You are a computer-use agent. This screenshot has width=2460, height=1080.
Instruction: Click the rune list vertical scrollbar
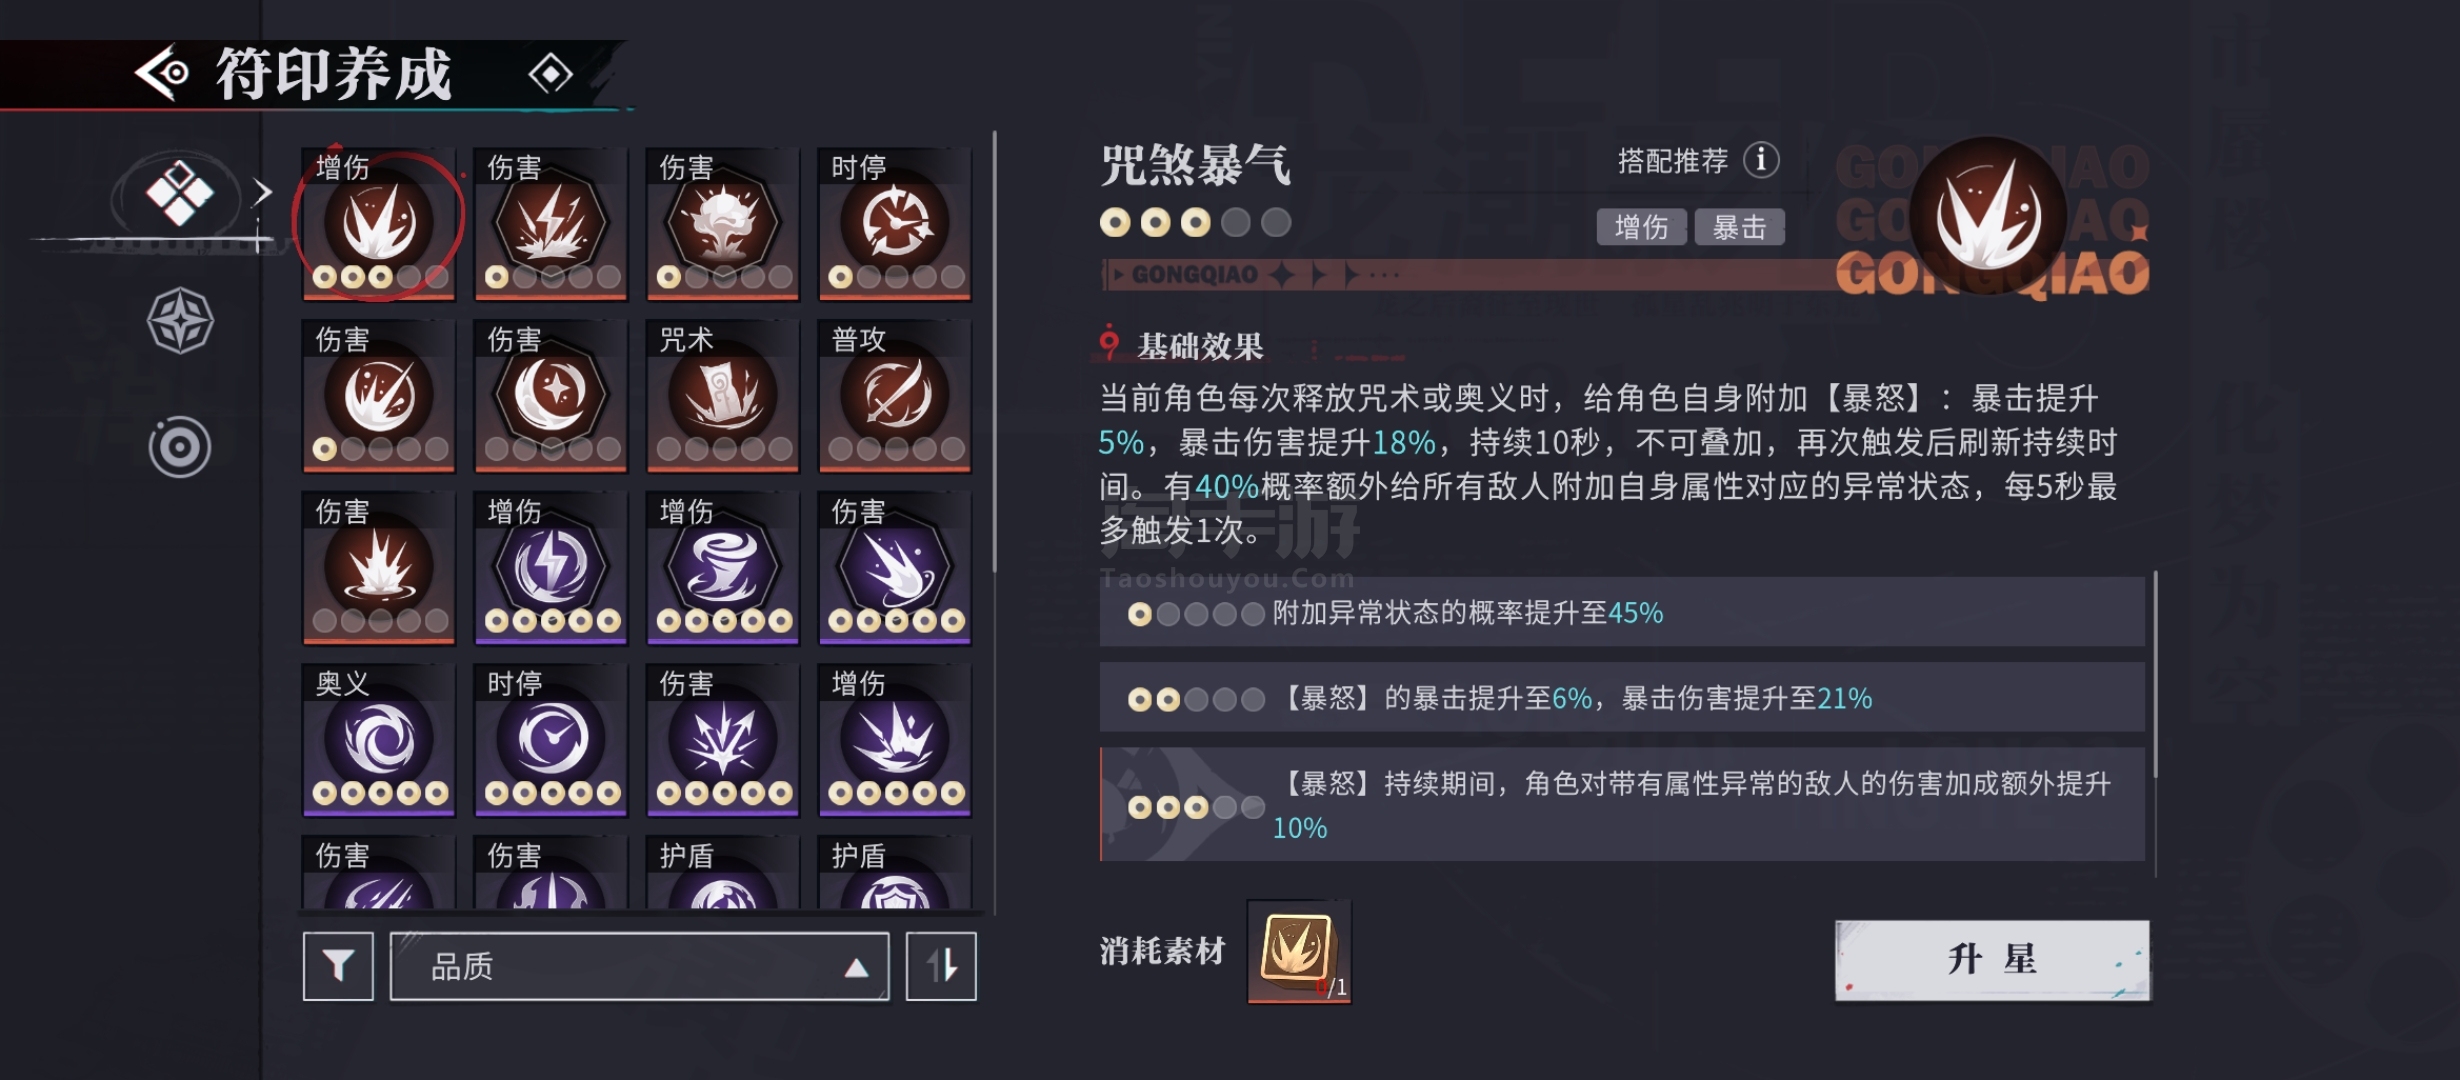tap(994, 350)
